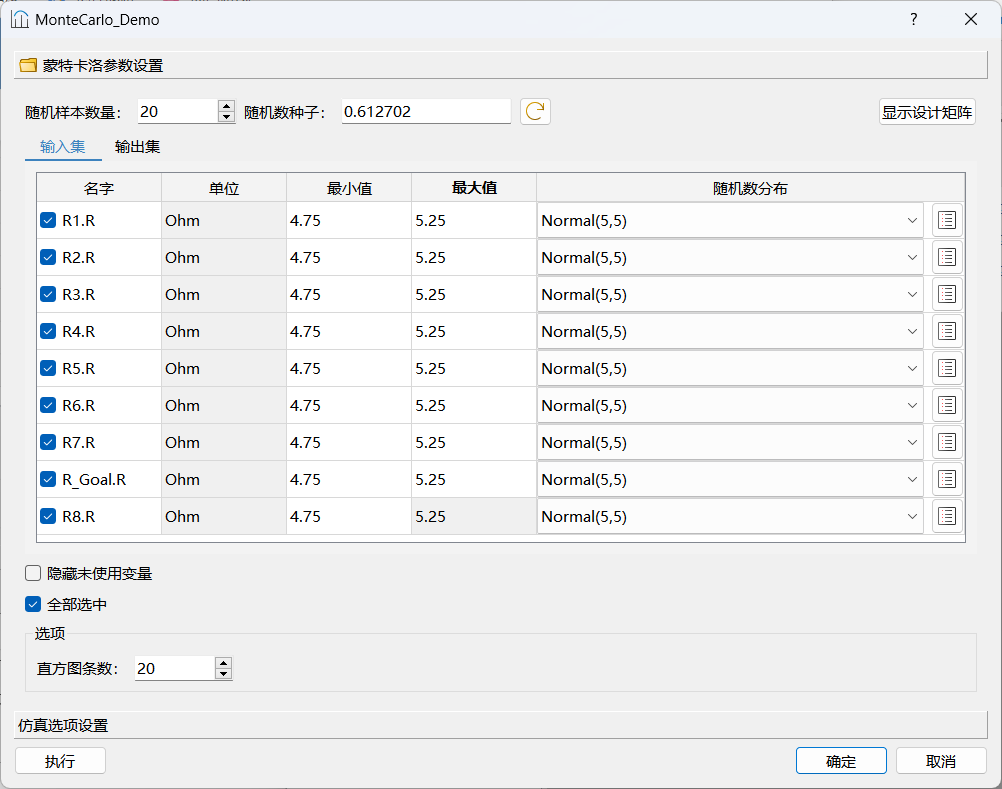
Task: Toggle the 全部选中 checkbox
Action: (34, 605)
